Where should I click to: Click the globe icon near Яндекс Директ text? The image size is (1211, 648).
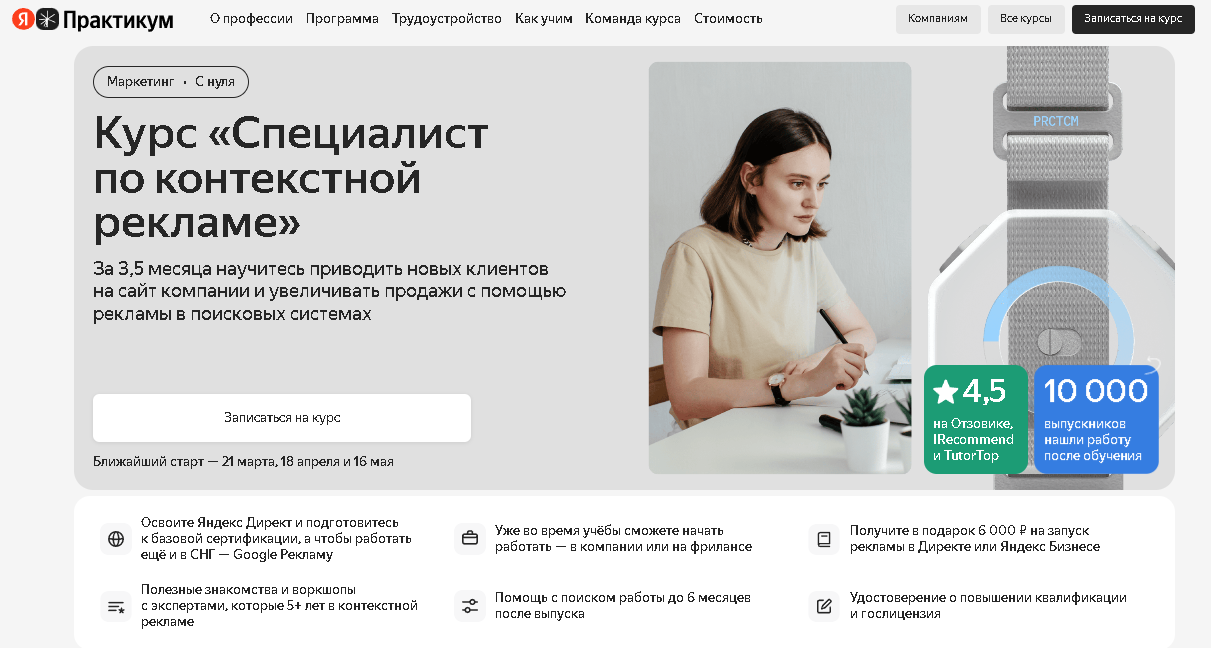pyautogui.click(x=116, y=539)
